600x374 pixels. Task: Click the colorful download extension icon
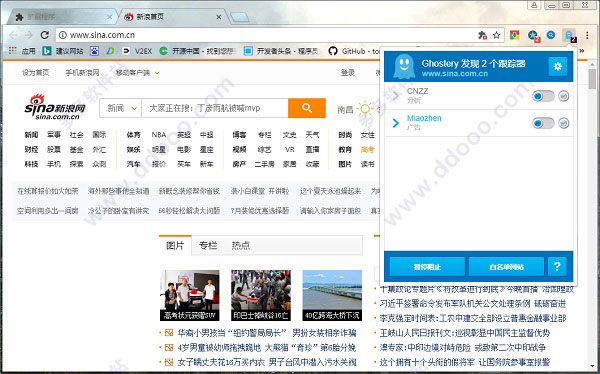(515, 35)
